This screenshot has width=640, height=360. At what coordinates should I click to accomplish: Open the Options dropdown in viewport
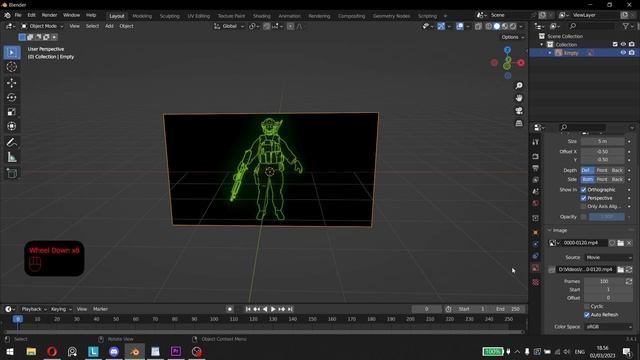[x=512, y=37]
